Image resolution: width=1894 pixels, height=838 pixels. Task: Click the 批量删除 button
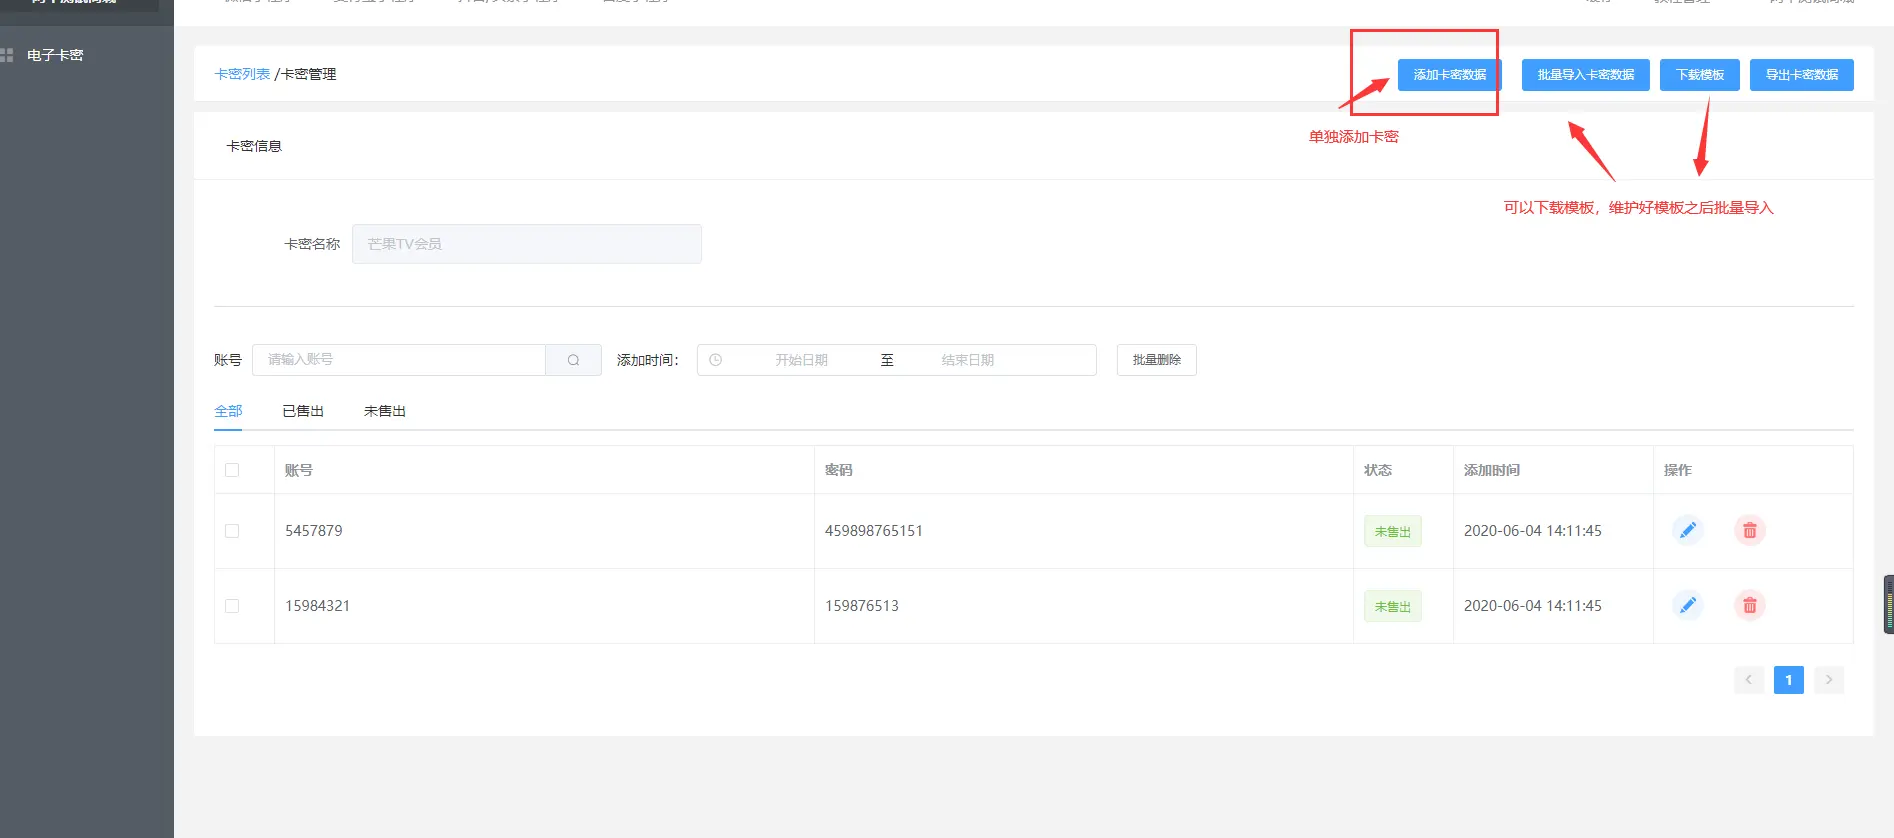coord(1157,360)
